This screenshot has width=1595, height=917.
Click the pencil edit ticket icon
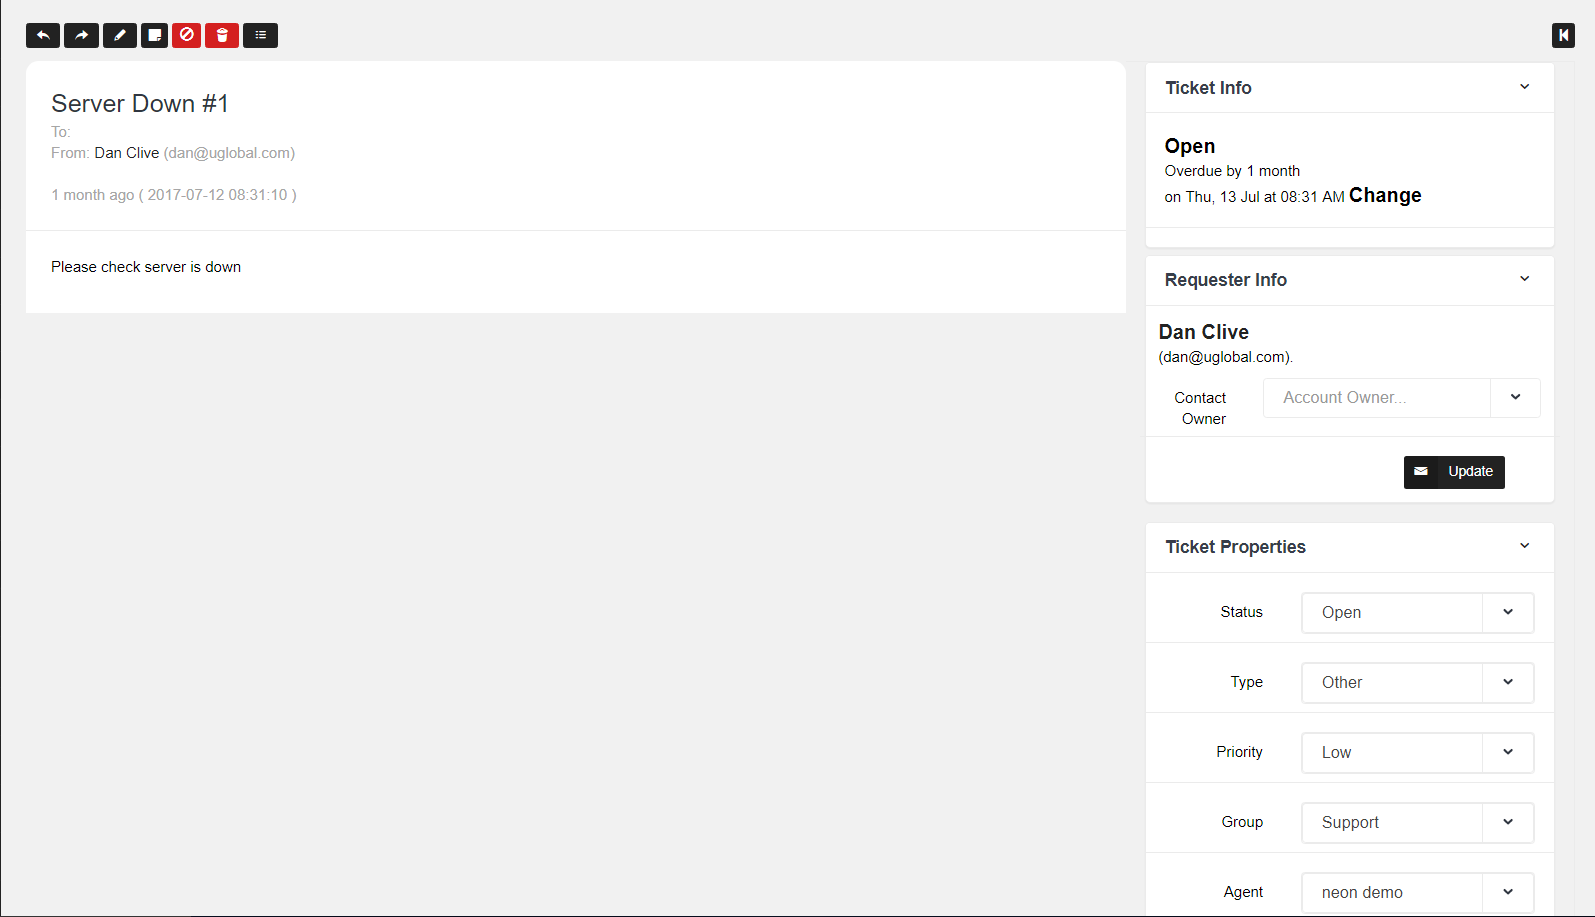[x=120, y=36]
